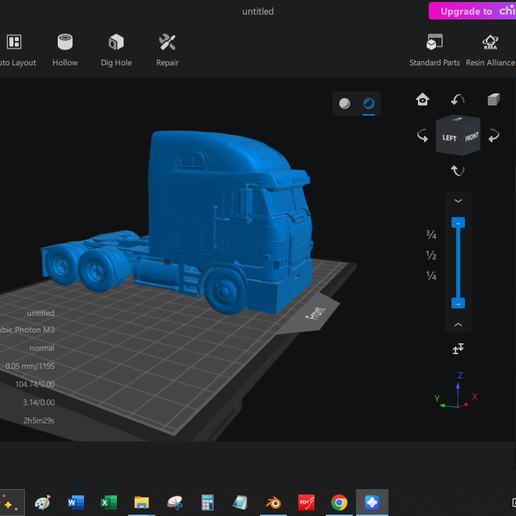Reset camera with the home view icon
This screenshot has height=516, width=516.
422,99
